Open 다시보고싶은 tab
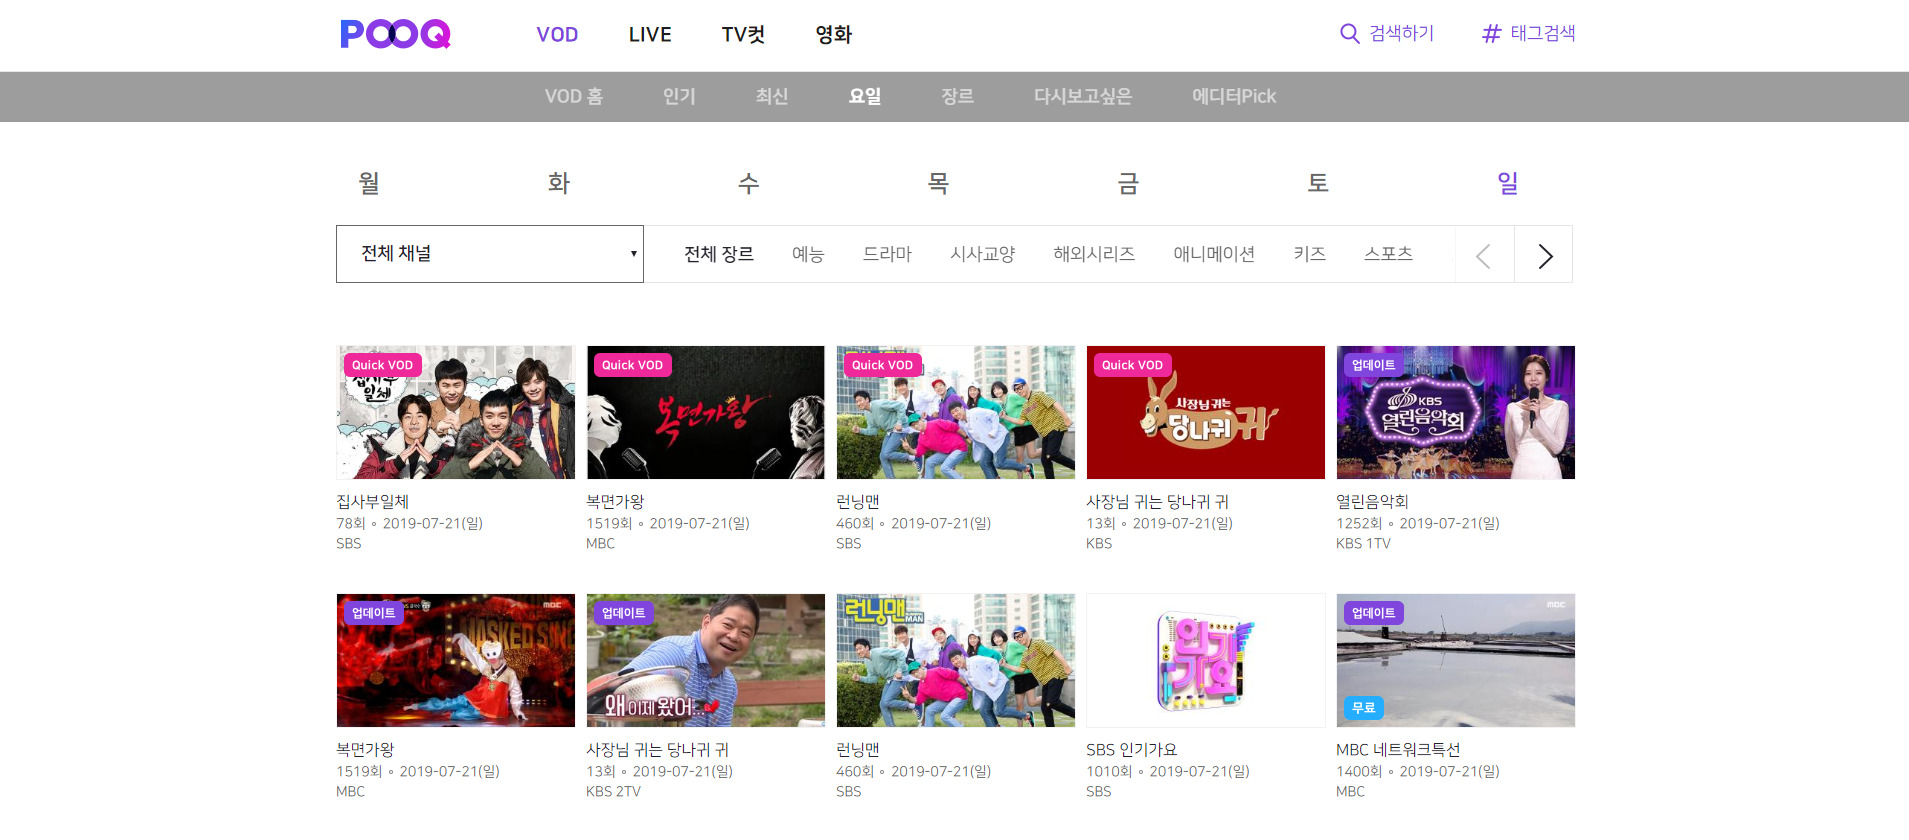Screen dimensions: 1909x840 (x=1083, y=97)
